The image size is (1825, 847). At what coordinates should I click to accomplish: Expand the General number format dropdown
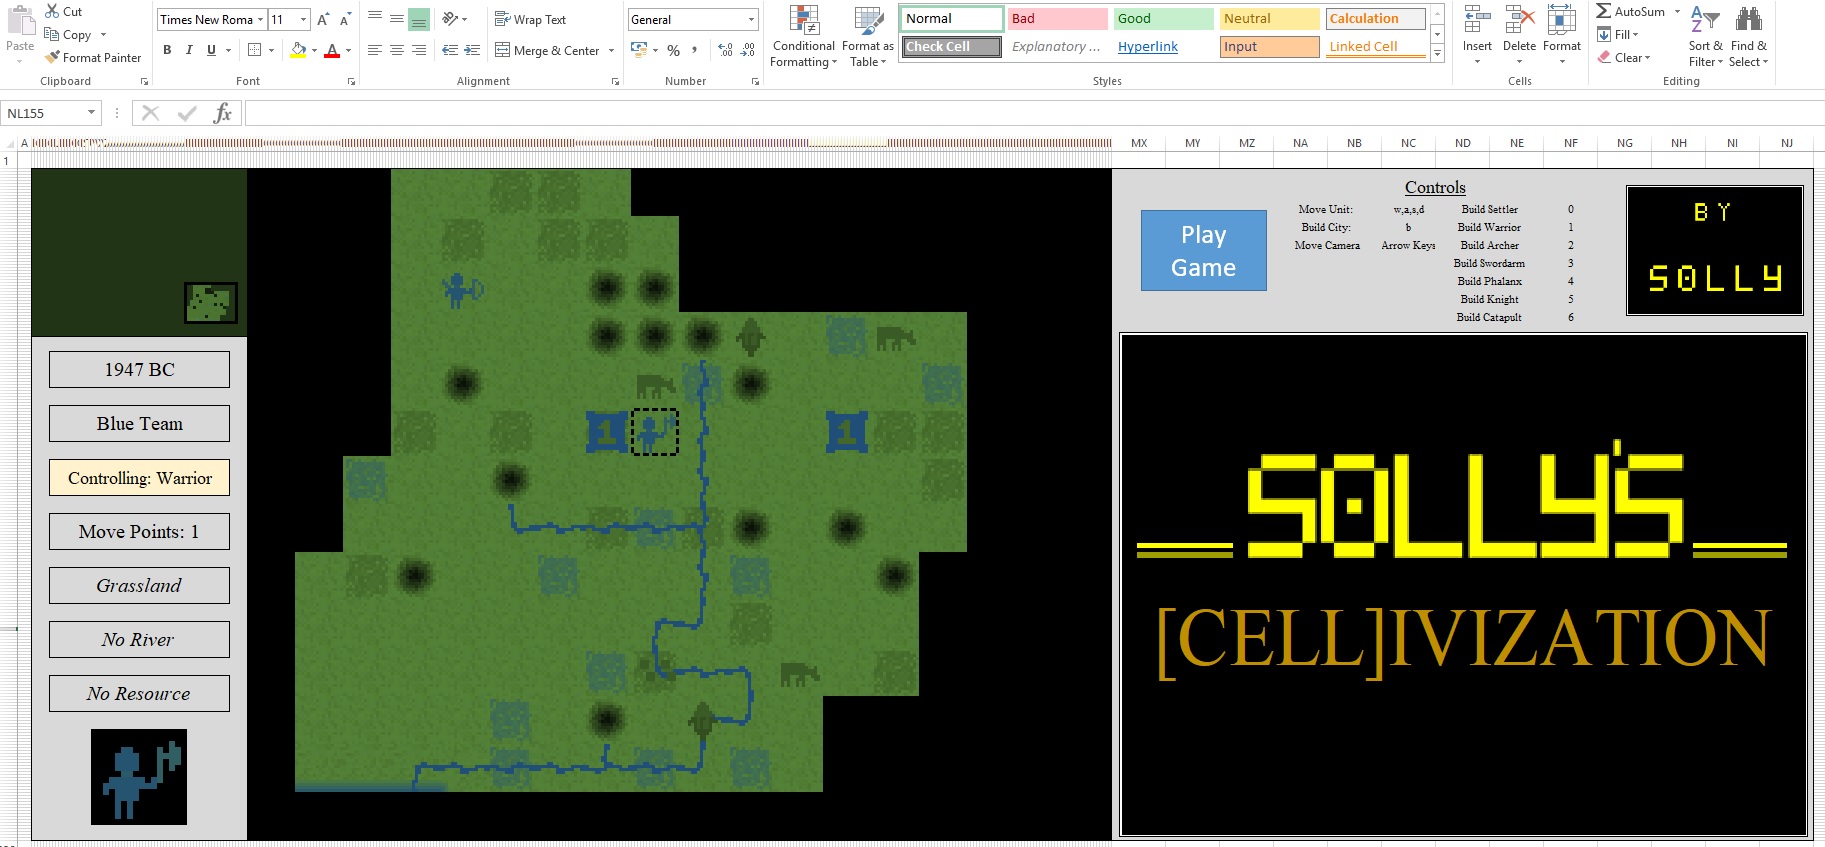[751, 19]
